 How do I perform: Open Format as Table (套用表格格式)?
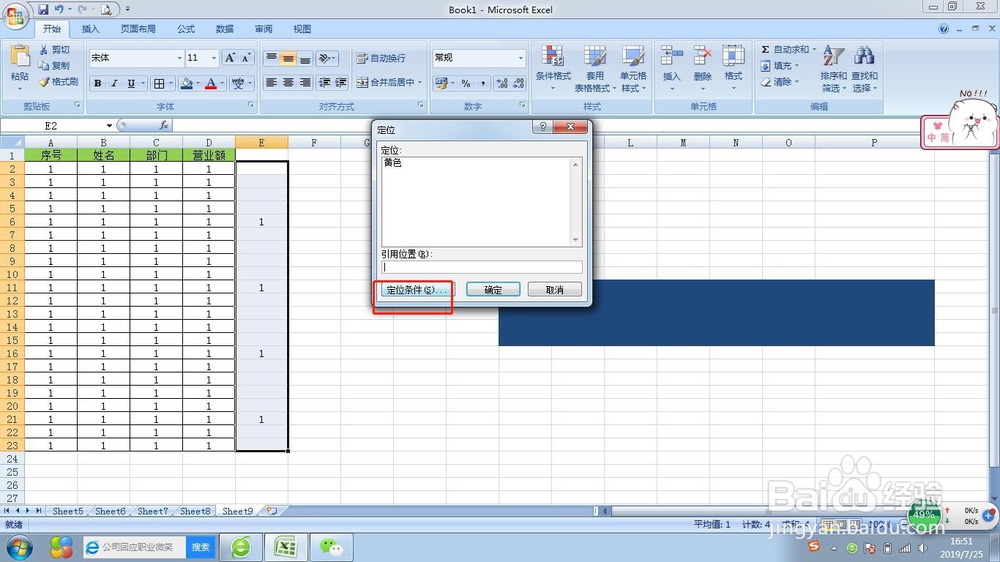coord(595,68)
